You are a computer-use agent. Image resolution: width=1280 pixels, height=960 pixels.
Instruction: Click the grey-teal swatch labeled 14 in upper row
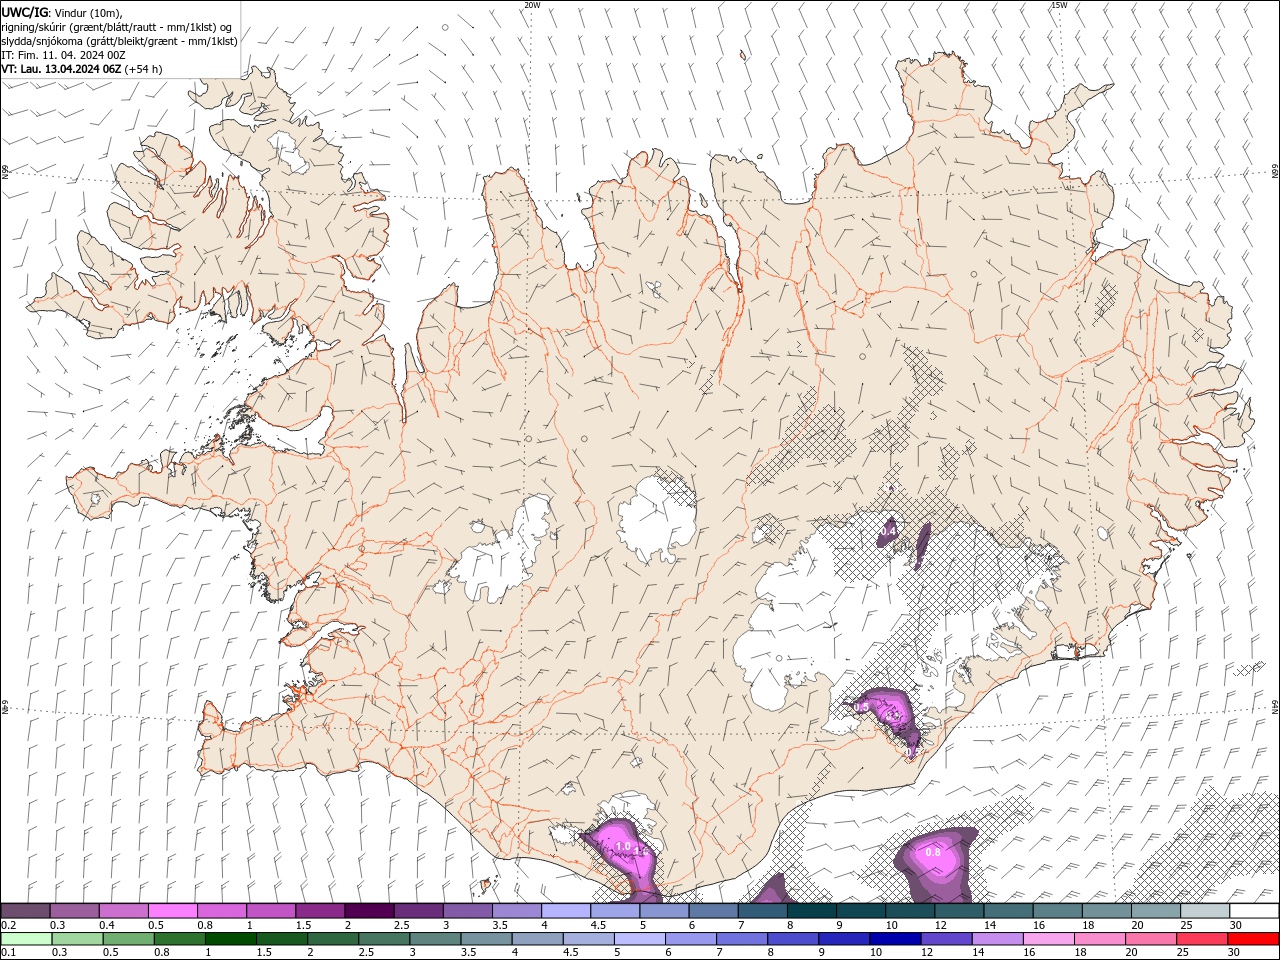click(x=1008, y=911)
